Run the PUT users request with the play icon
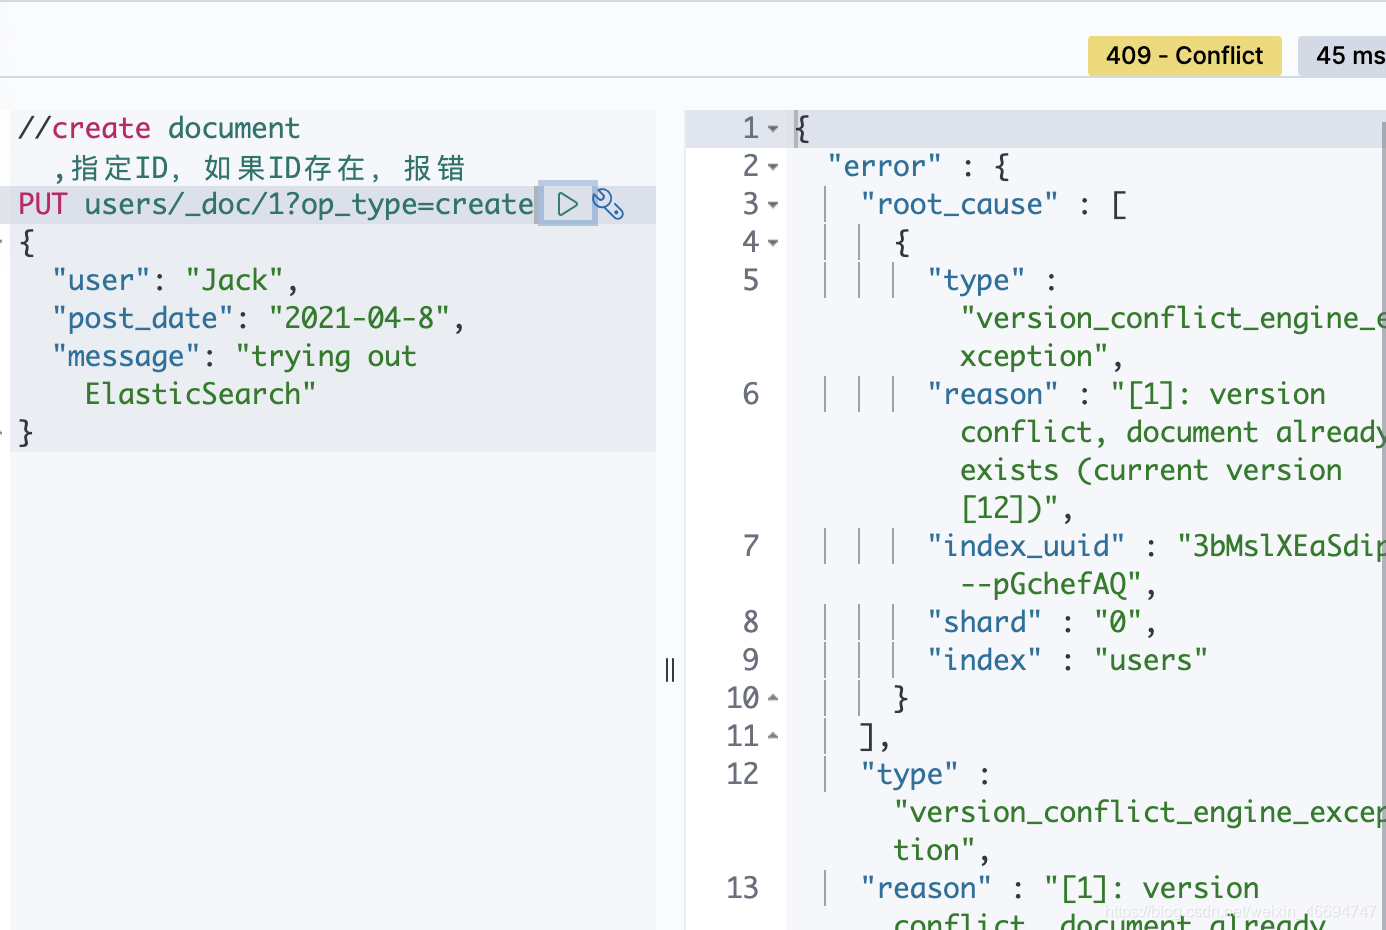The height and width of the screenshot is (930, 1386). (x=567, y=204)
